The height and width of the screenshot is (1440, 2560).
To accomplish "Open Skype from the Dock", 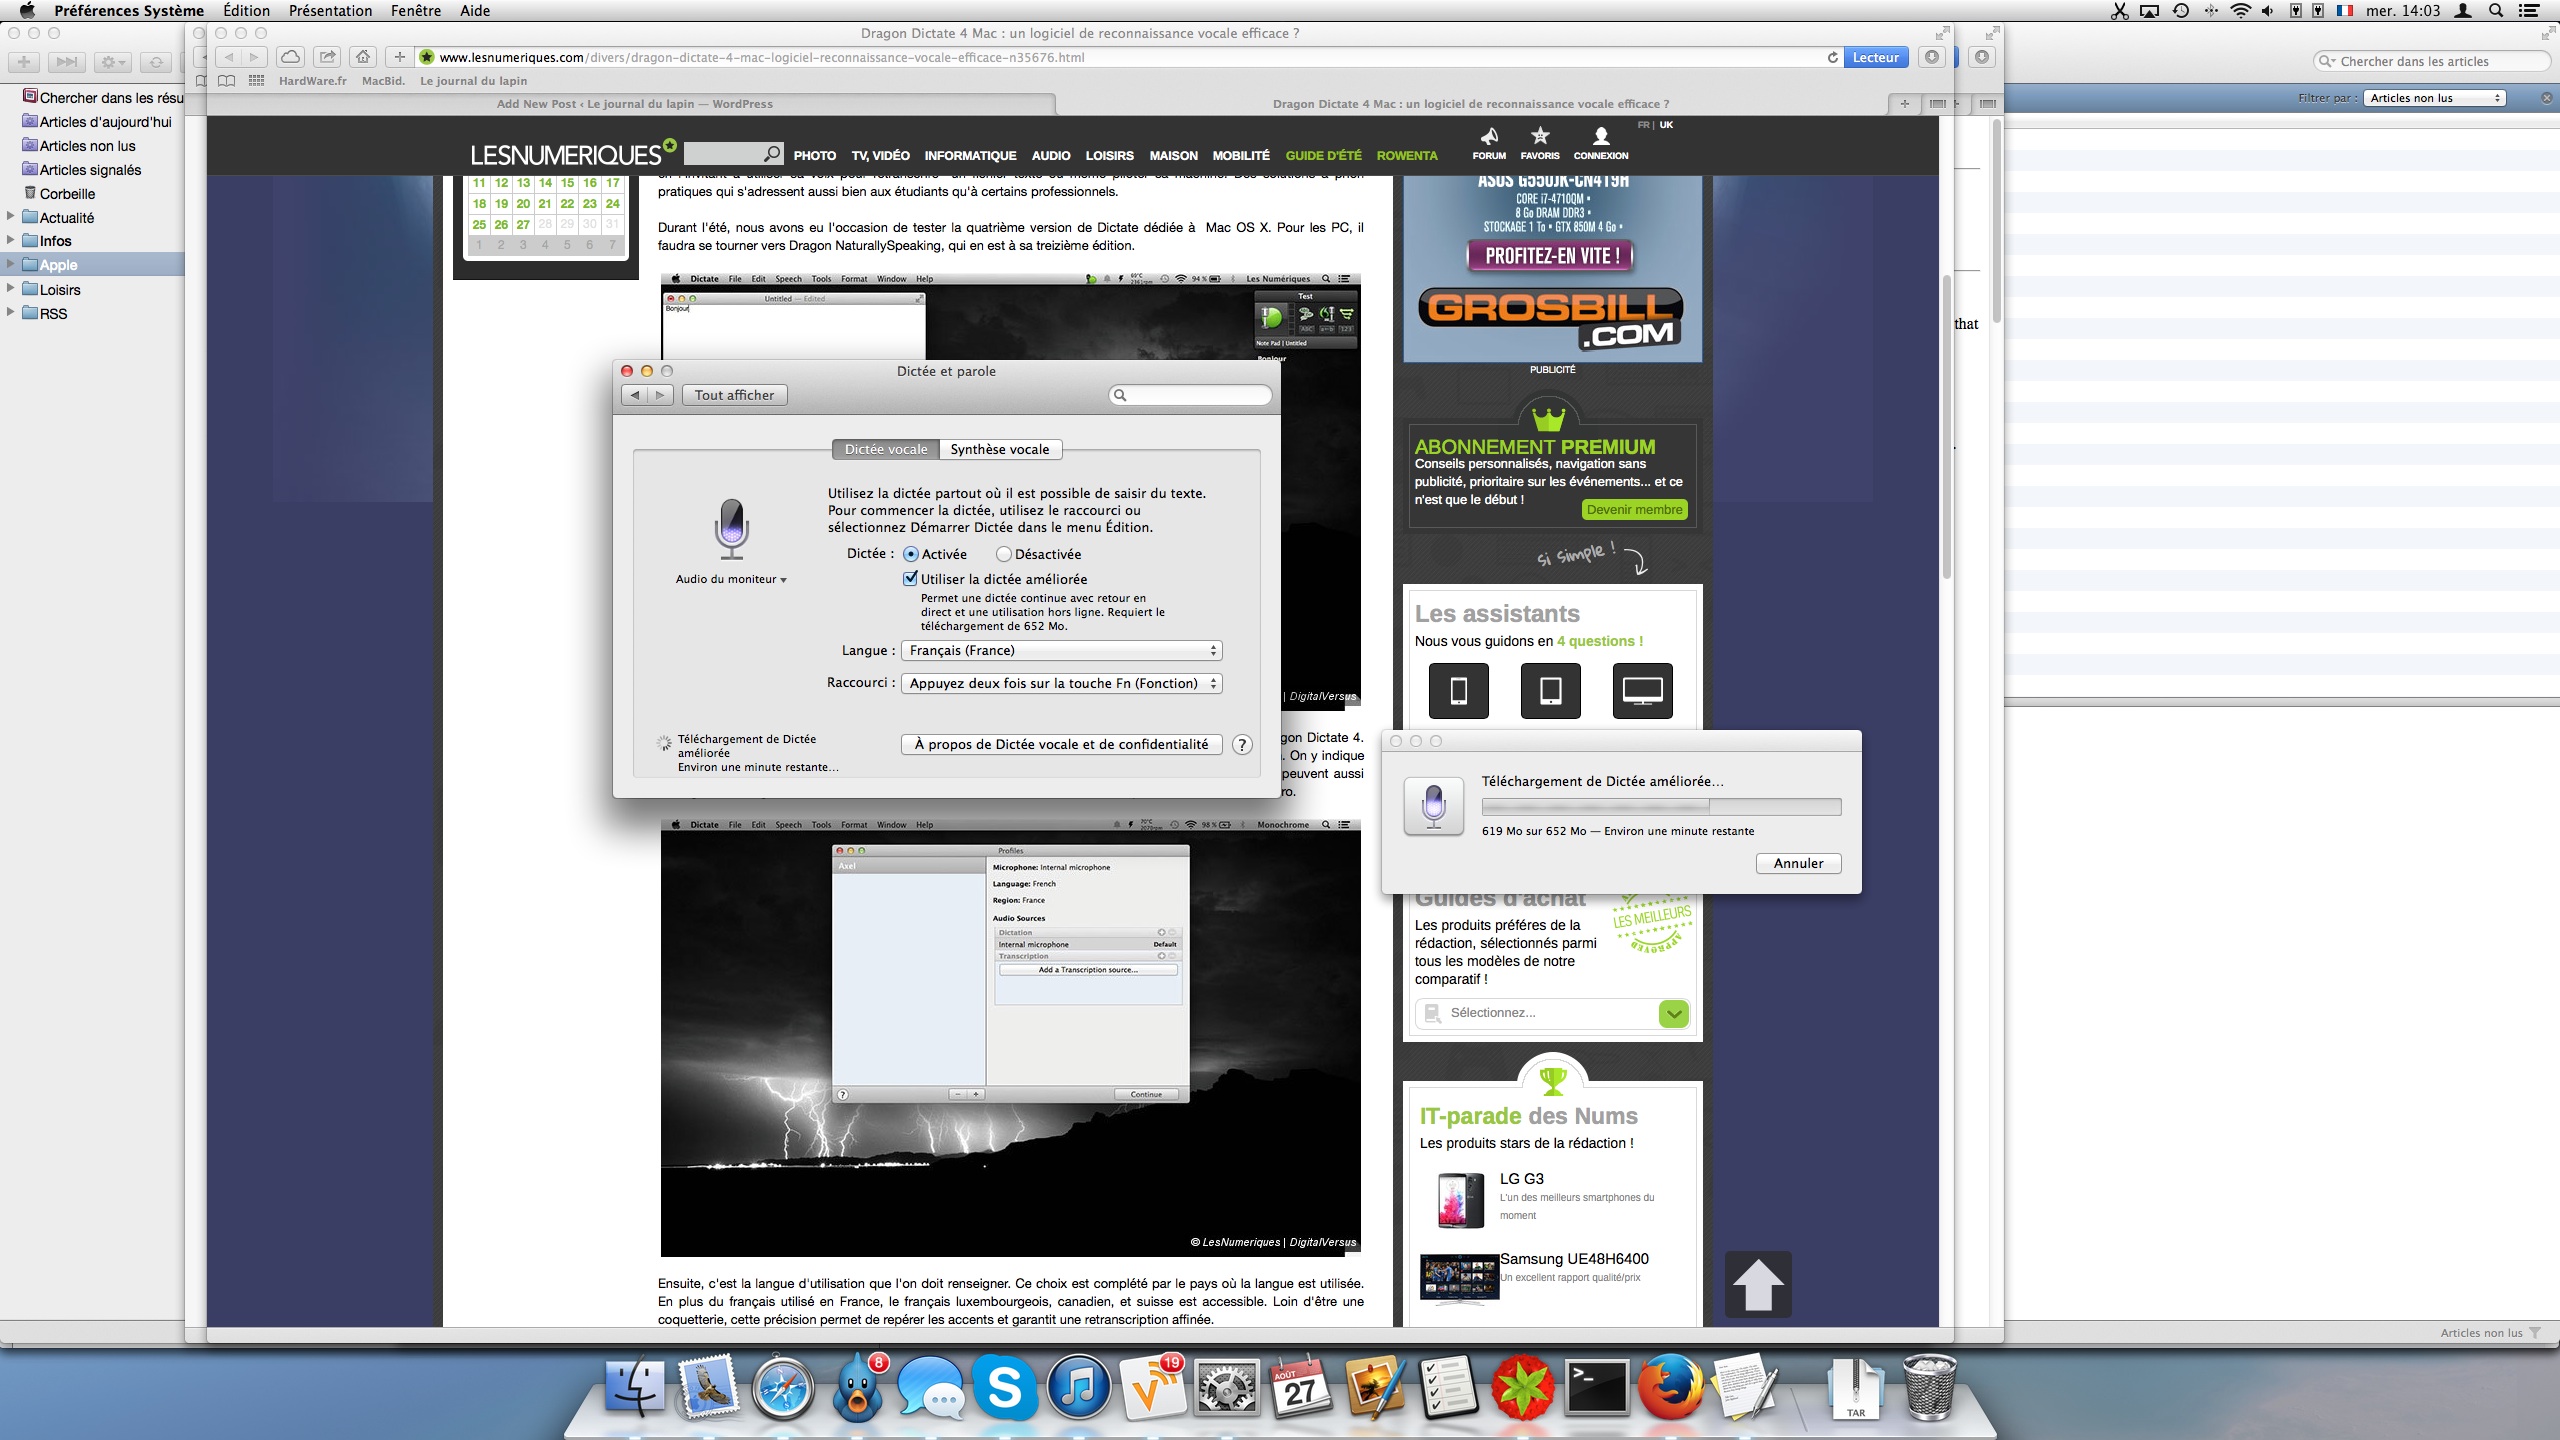I will (1004, 1388).
